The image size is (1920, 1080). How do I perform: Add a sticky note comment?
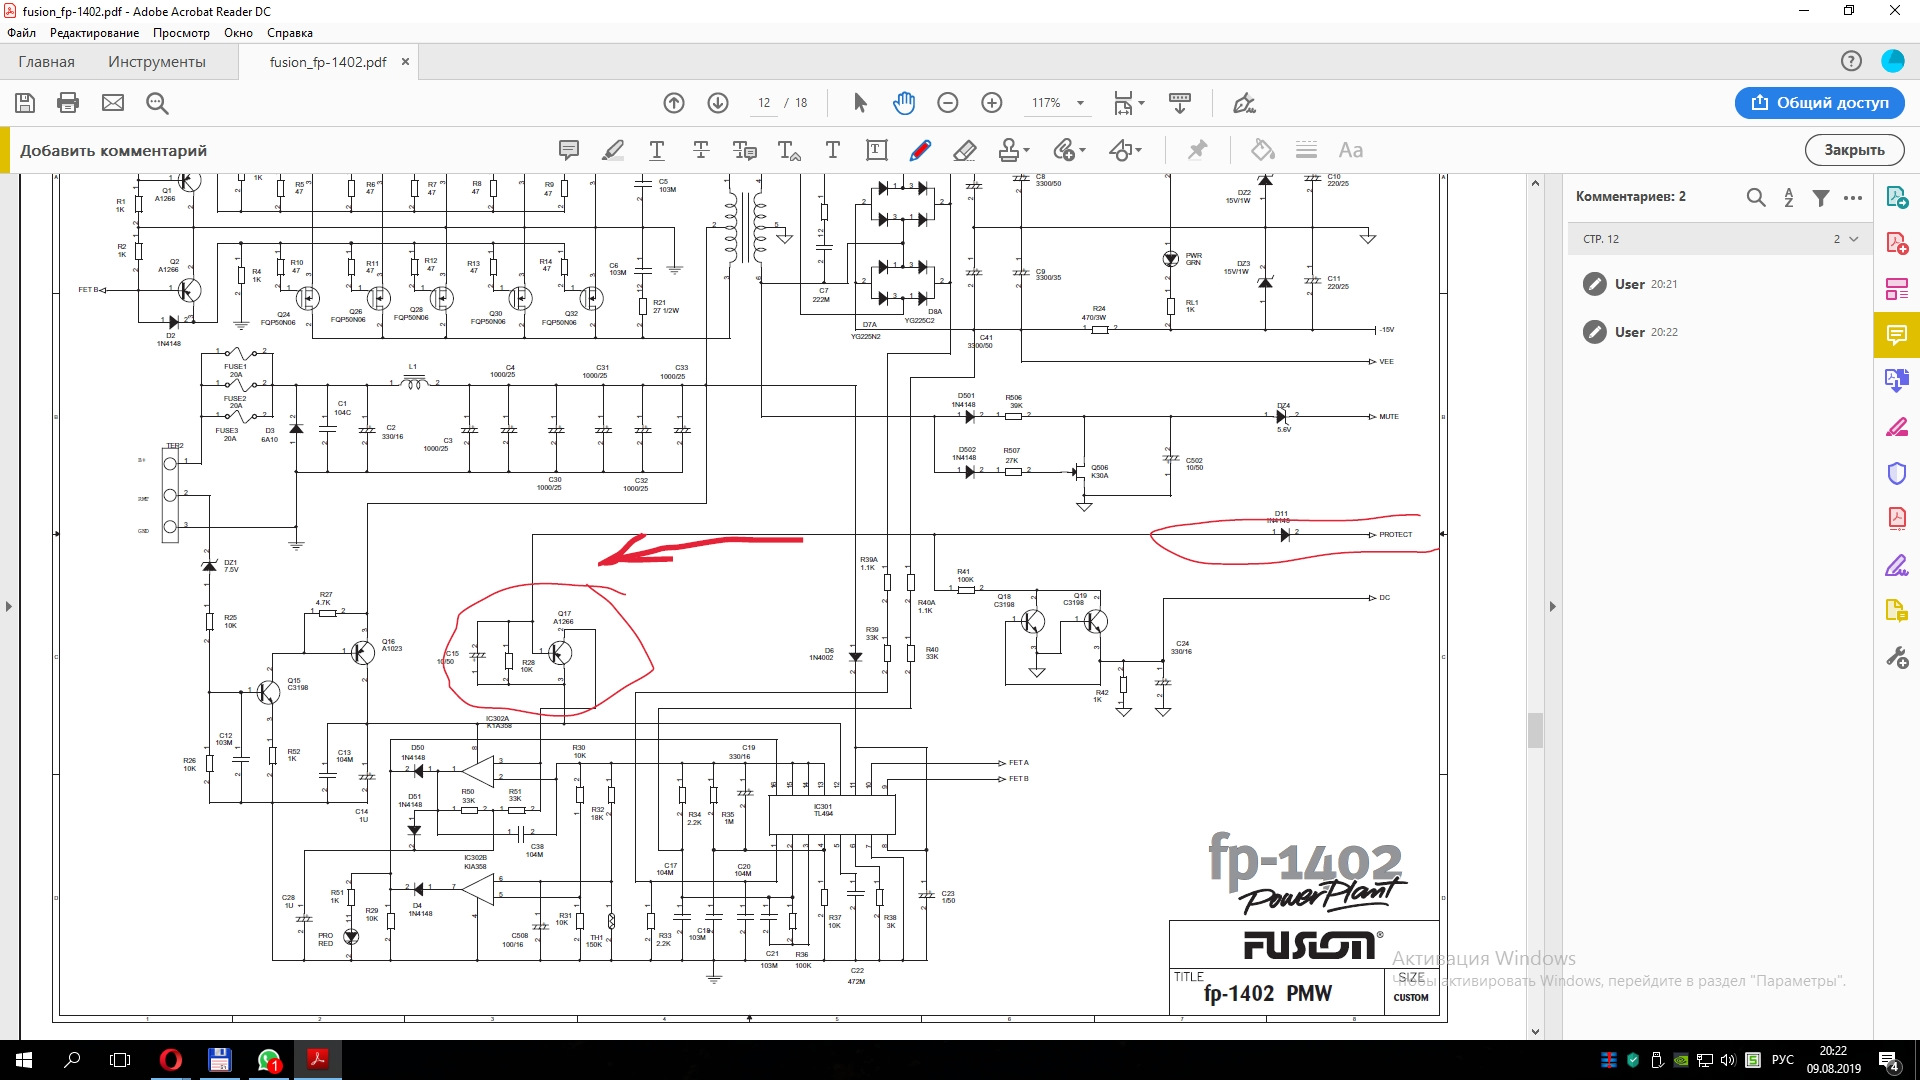point(569,150)
